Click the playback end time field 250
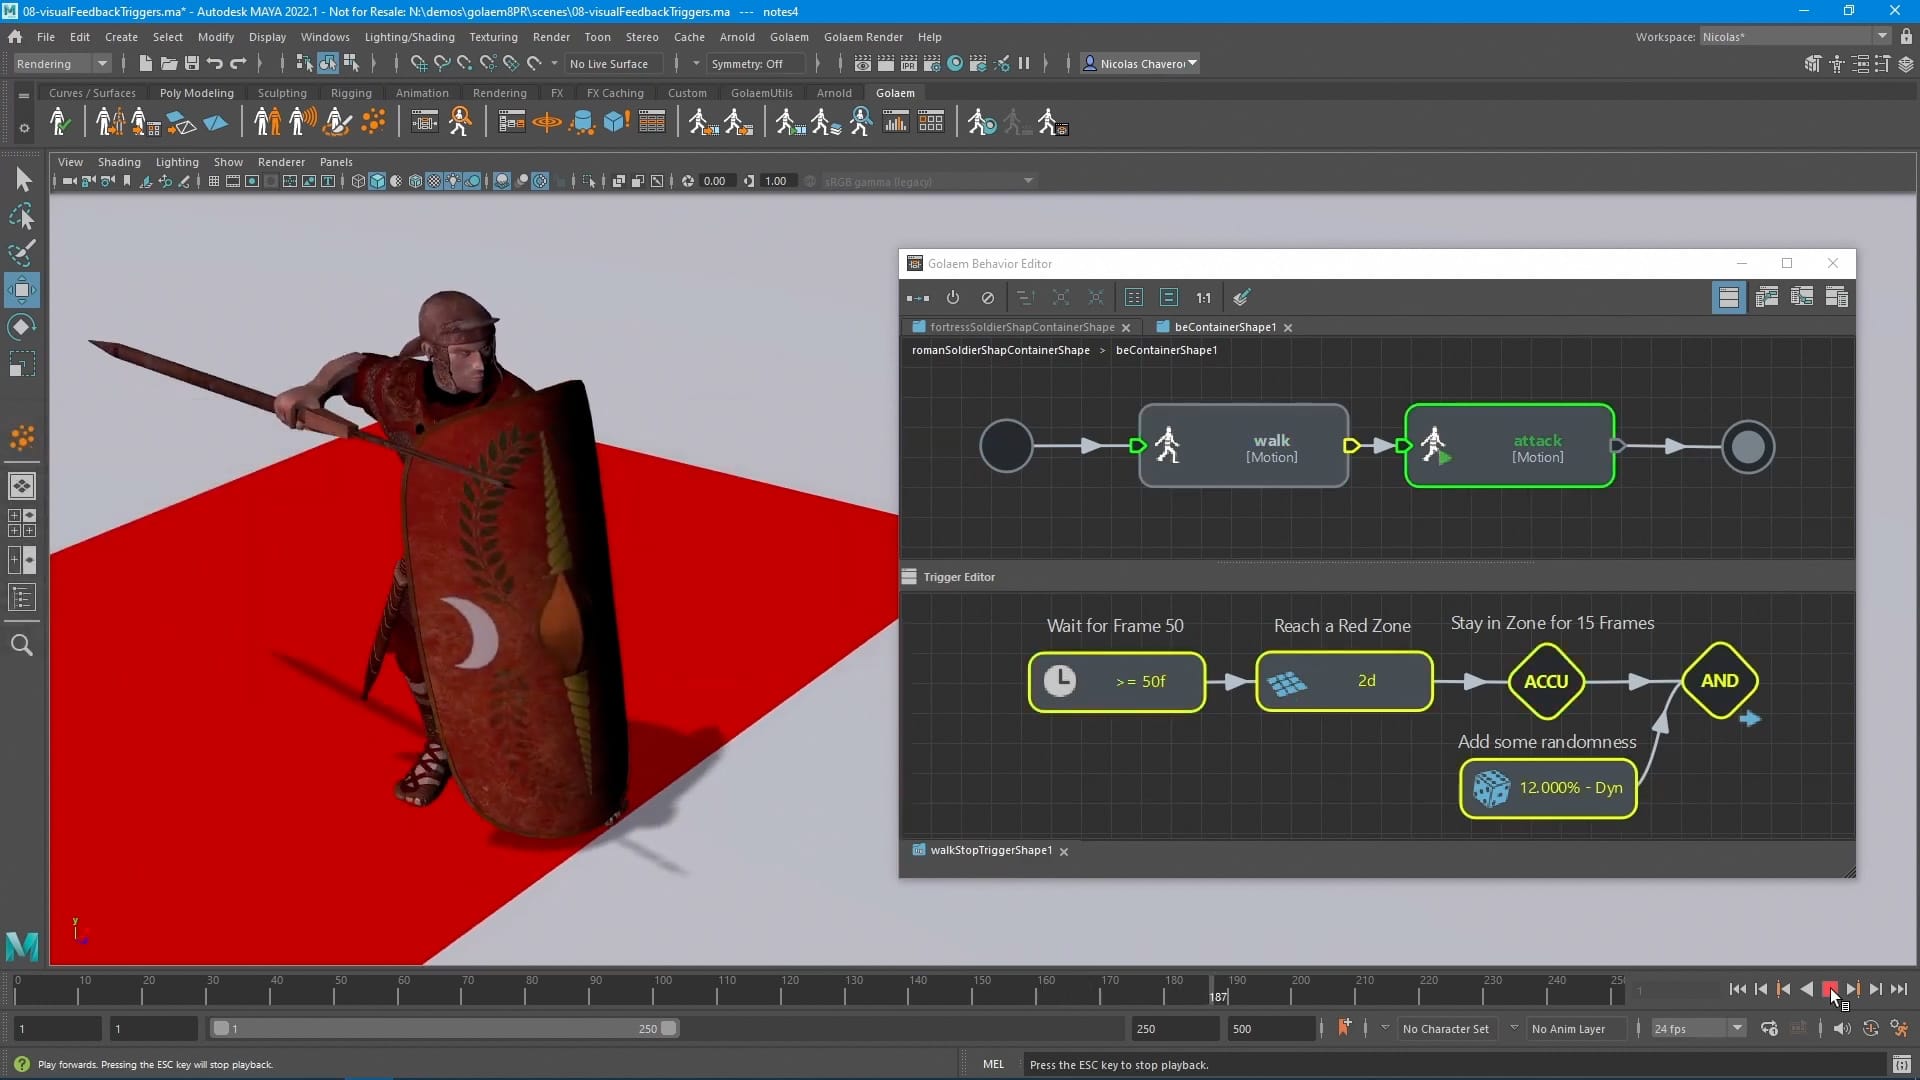The image size is (1920, 1080). 1173,1028
